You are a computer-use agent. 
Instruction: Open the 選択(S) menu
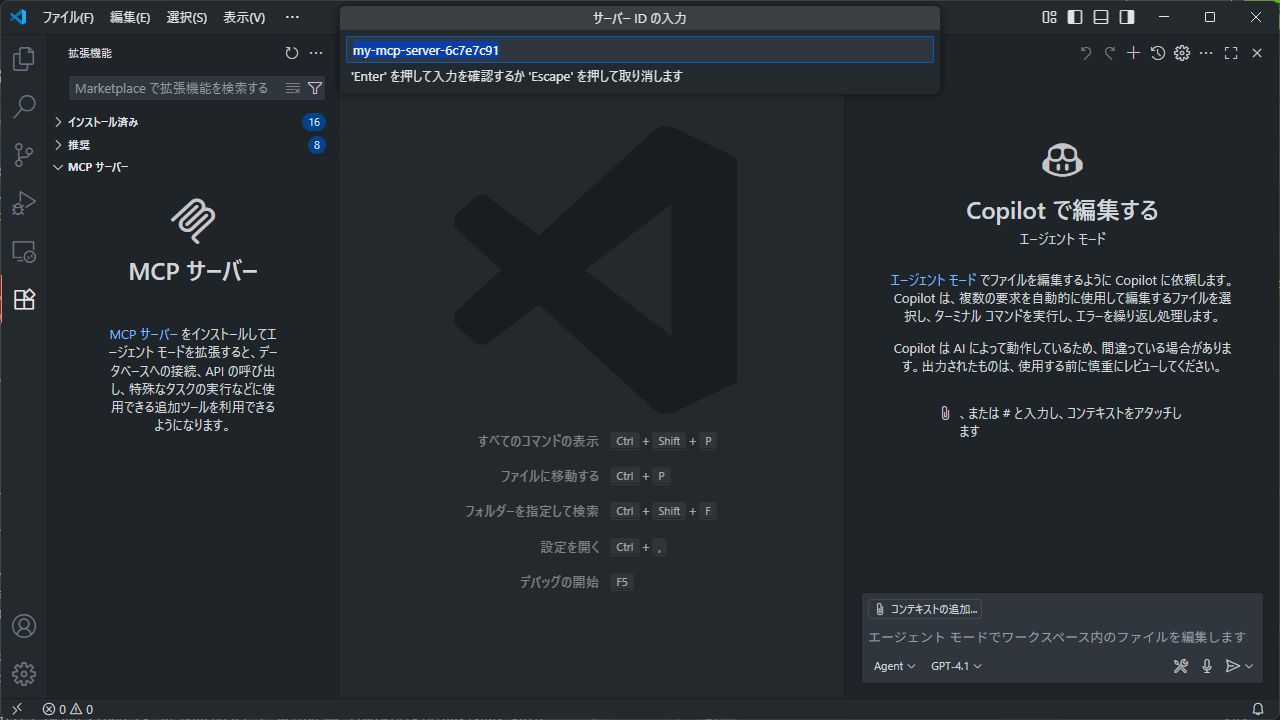187,17
